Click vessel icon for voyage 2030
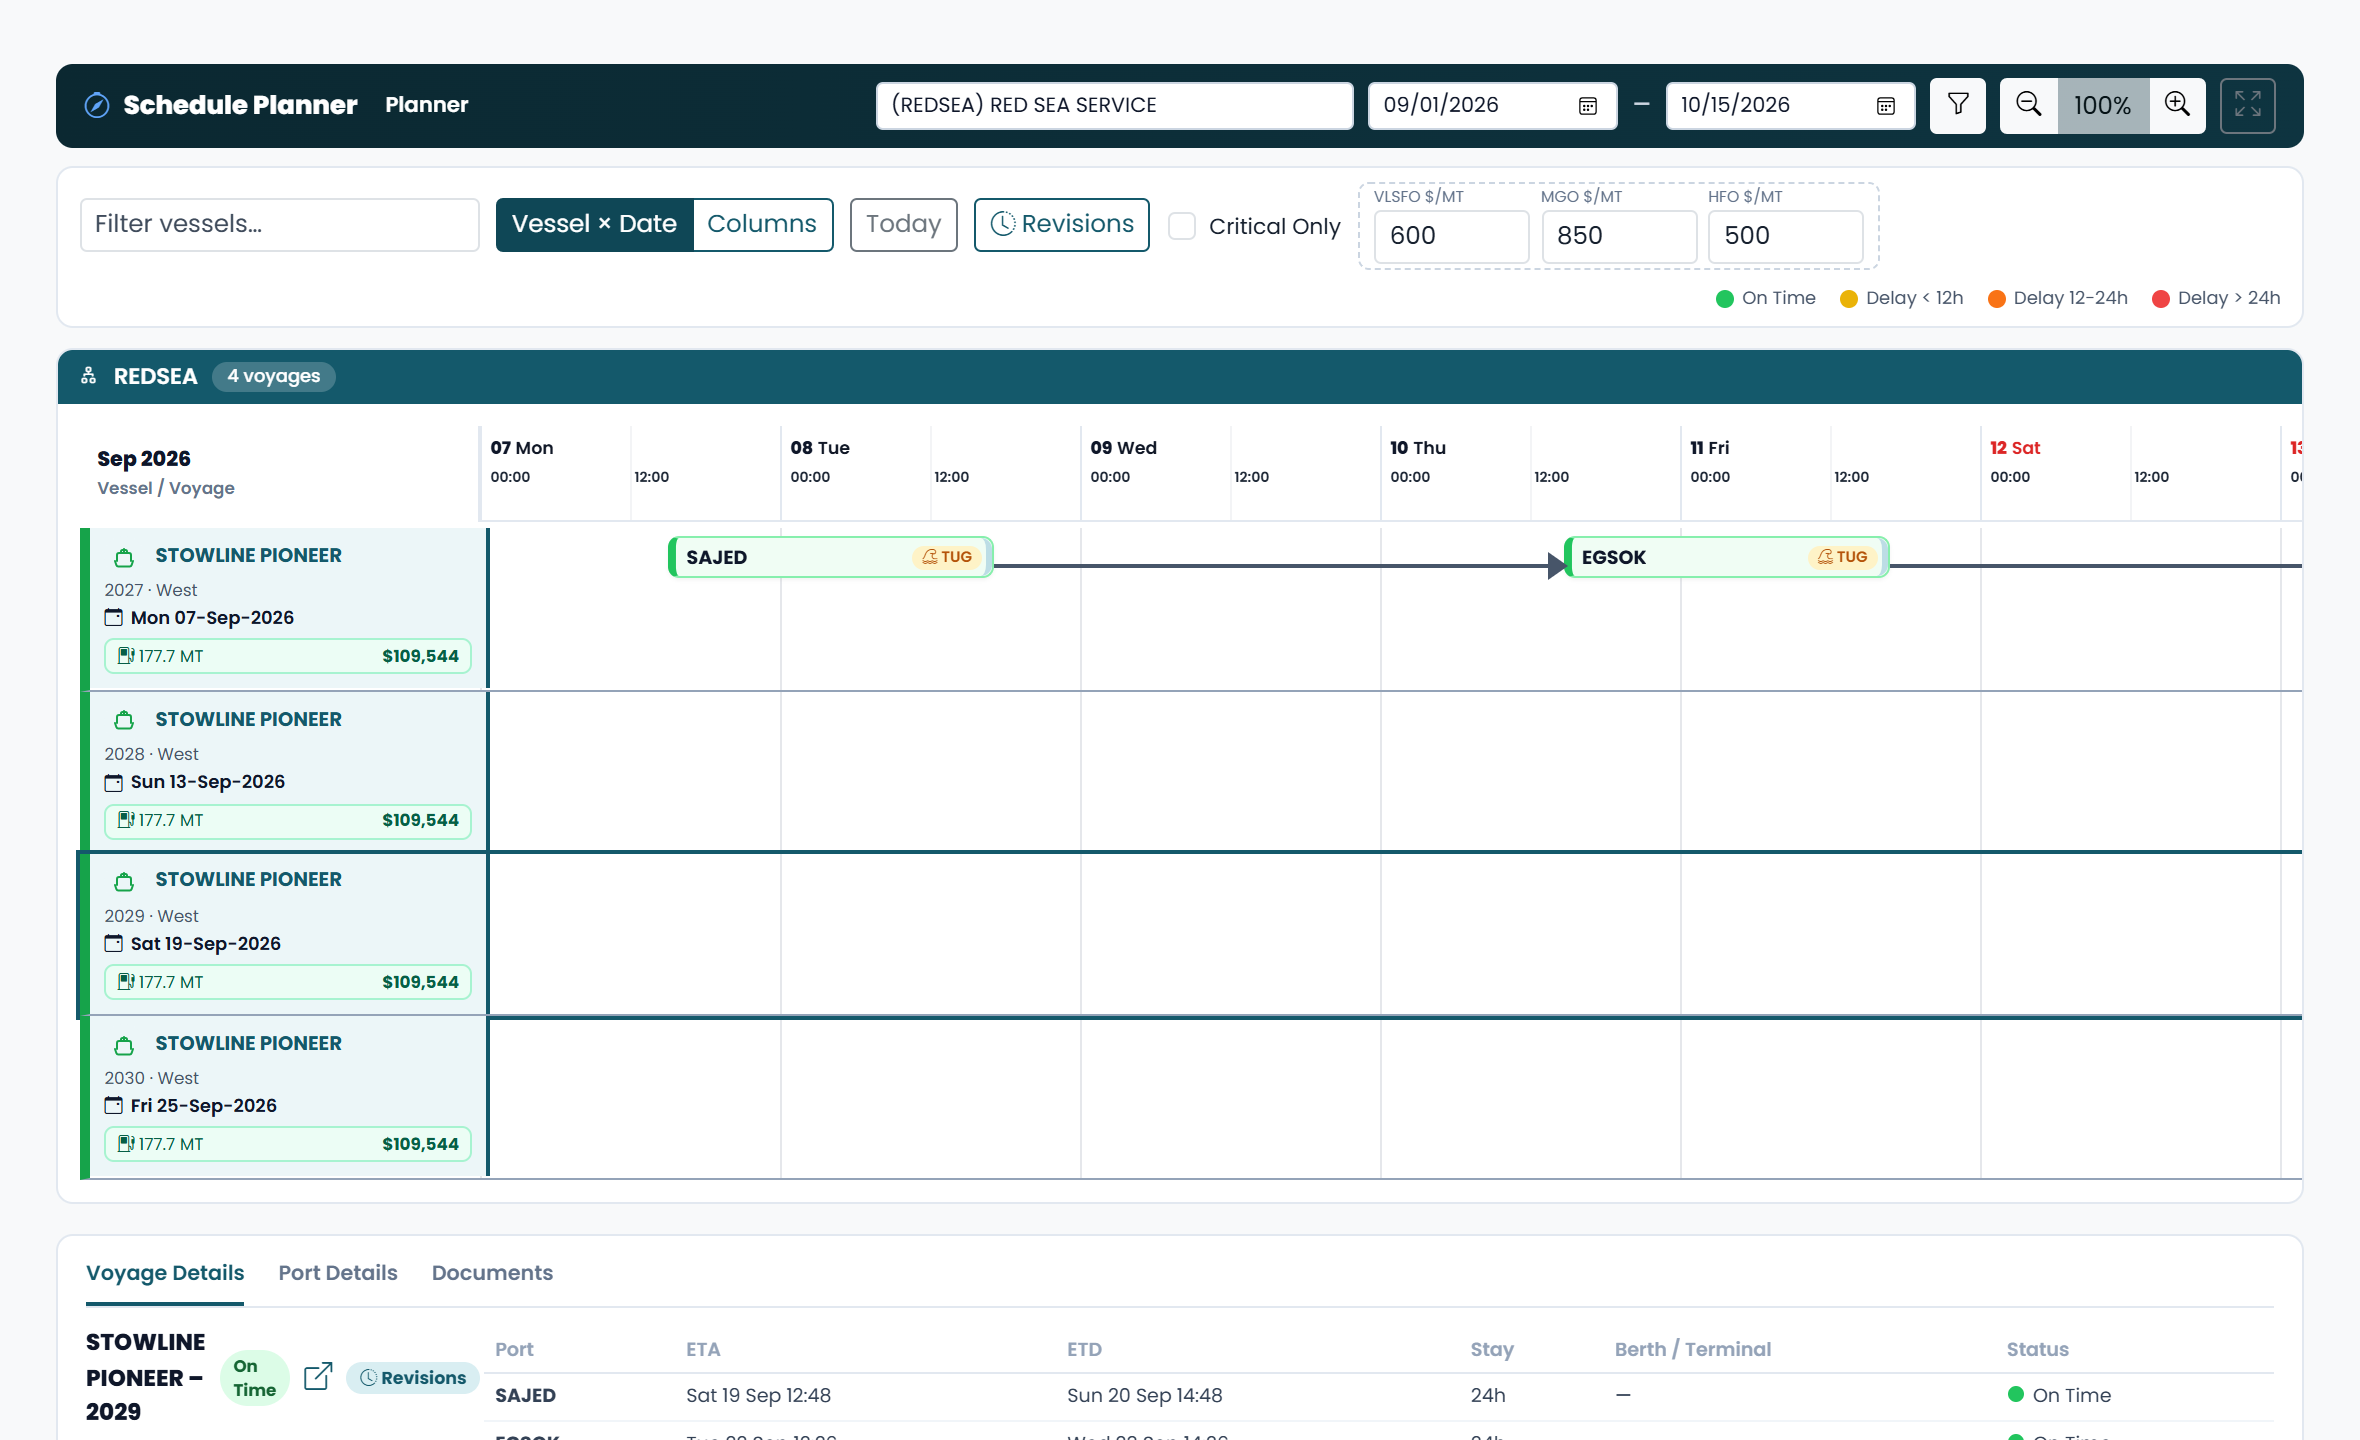This screenshot has height=1440, width=2360. point(124,1045)
